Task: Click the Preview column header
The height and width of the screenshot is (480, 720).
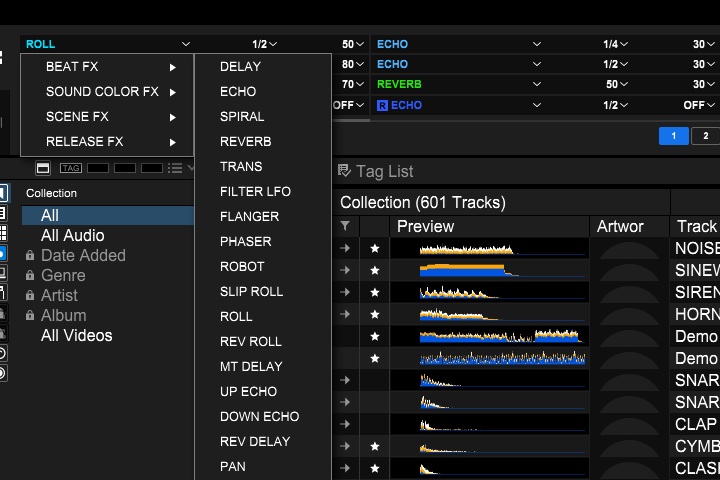Action: (425, 227)
